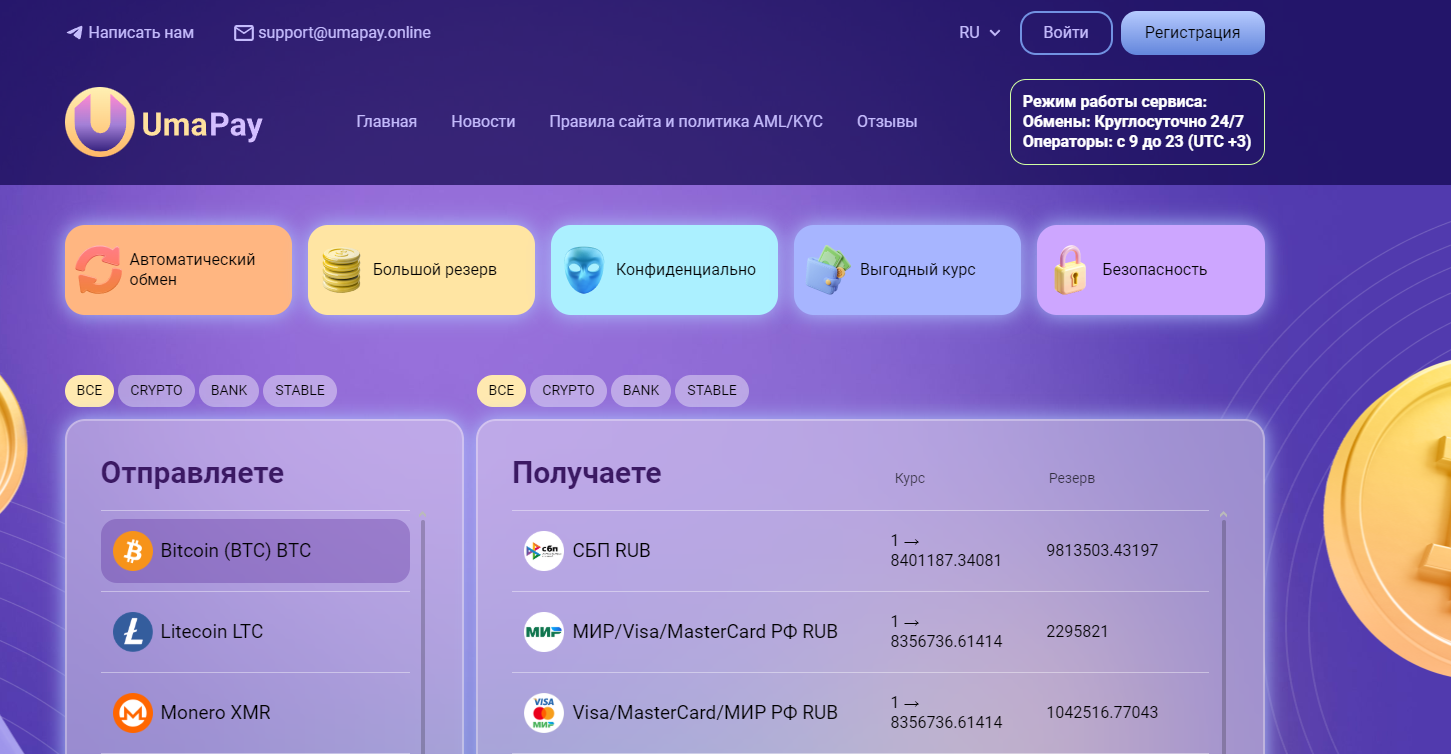Click the wallet favorable rate icon
Viewport: 1451px width, 754px height.
(828, 270)
